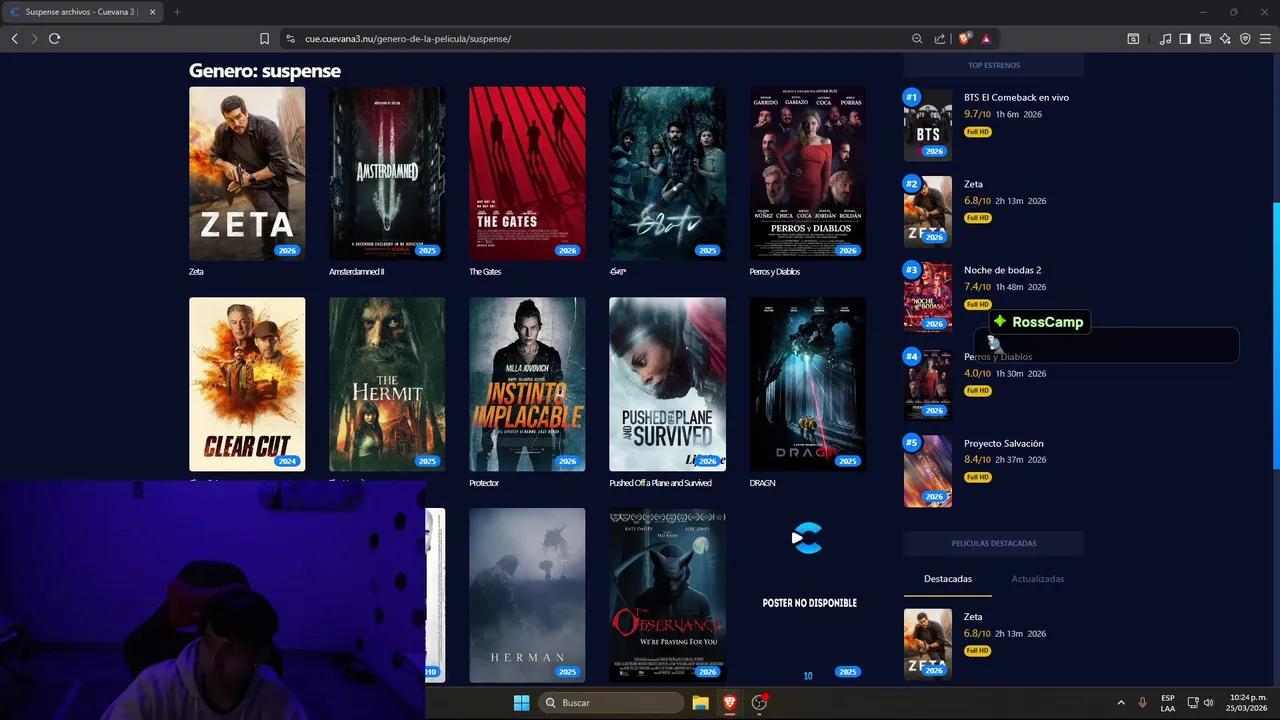The width and height of the screenshot is (1280, 720).
Task: Close the Suspense archivos tab
Action: pos(153,12)
